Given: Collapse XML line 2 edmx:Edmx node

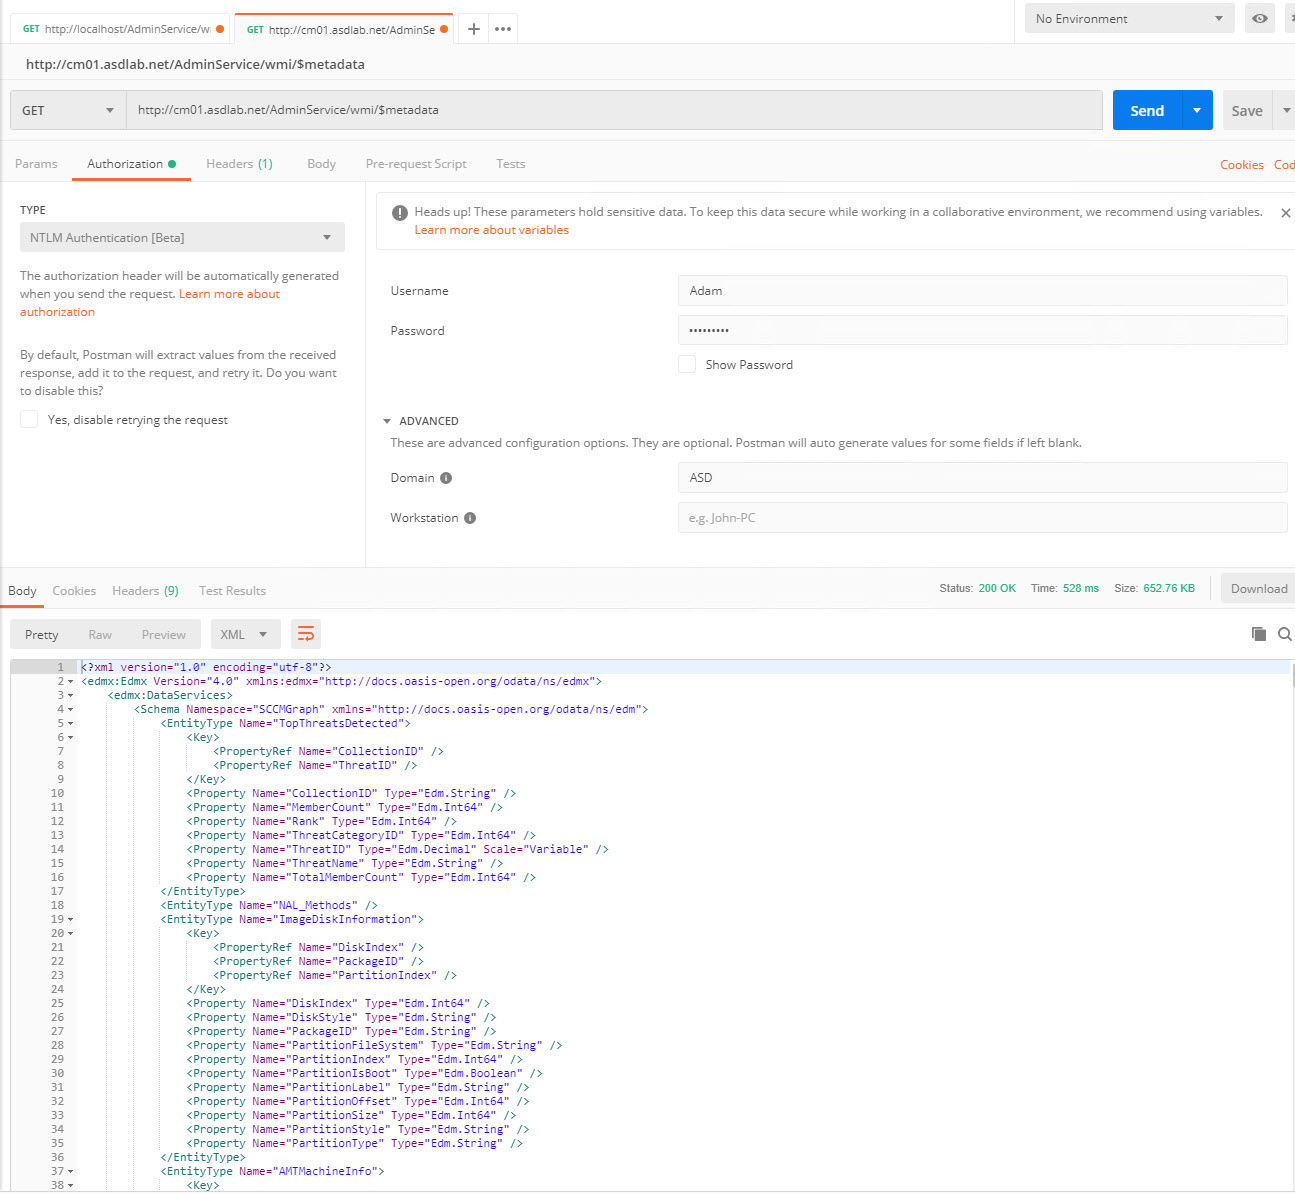Looking at the screenshot, I should coord(71,681).
